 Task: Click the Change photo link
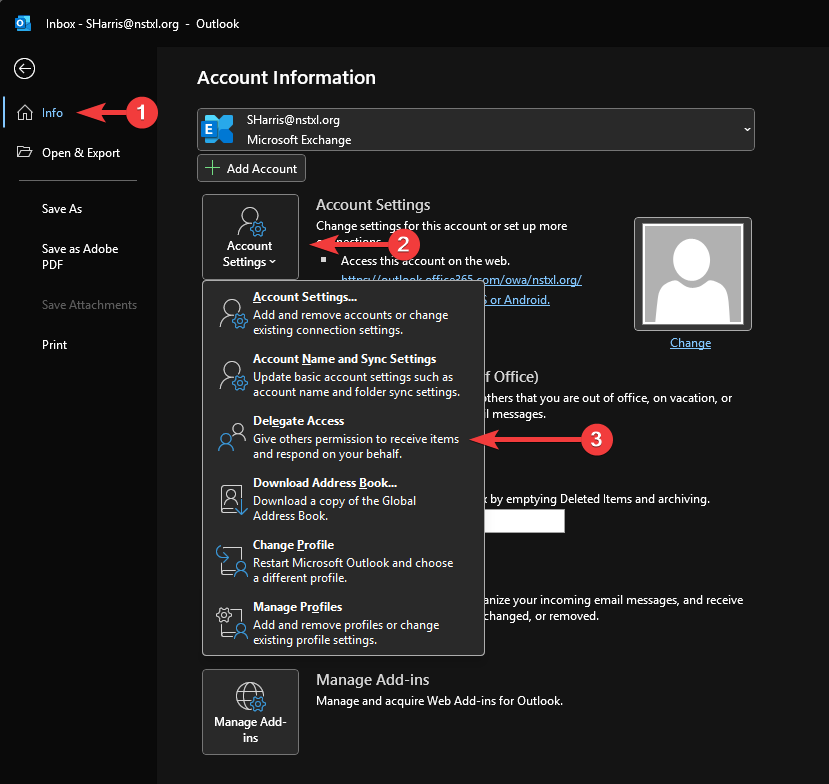point(690,343)
